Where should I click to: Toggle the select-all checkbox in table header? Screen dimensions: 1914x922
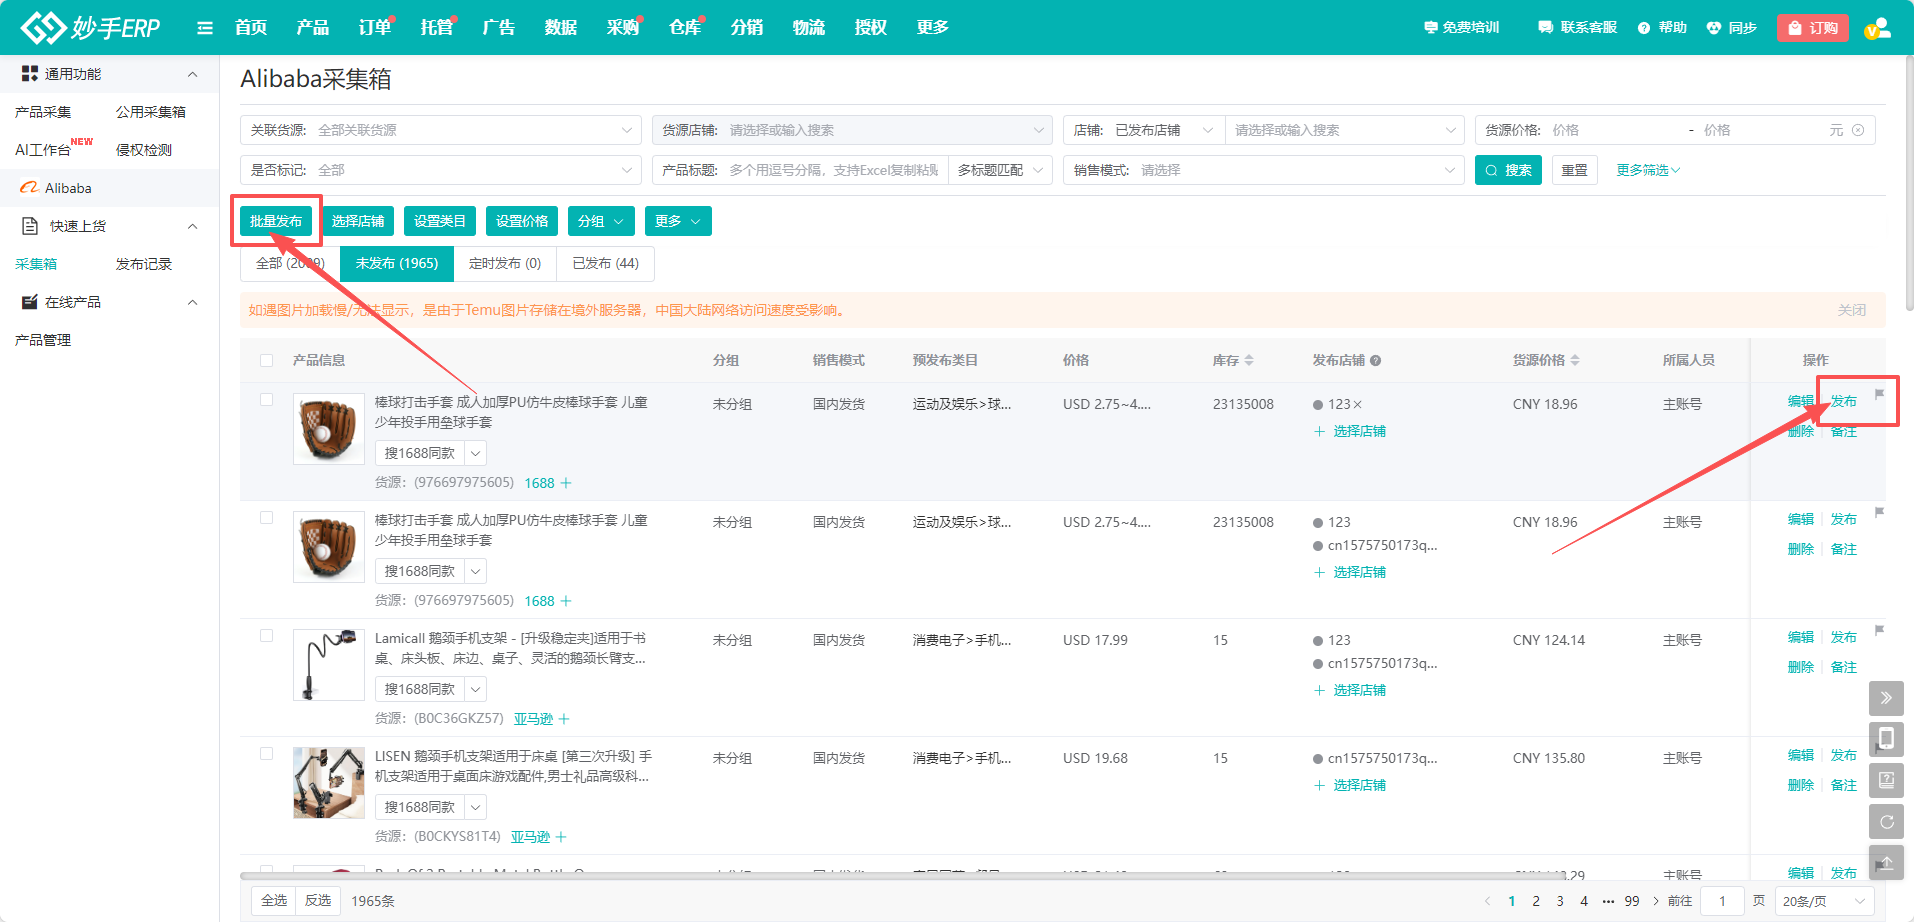266,361
